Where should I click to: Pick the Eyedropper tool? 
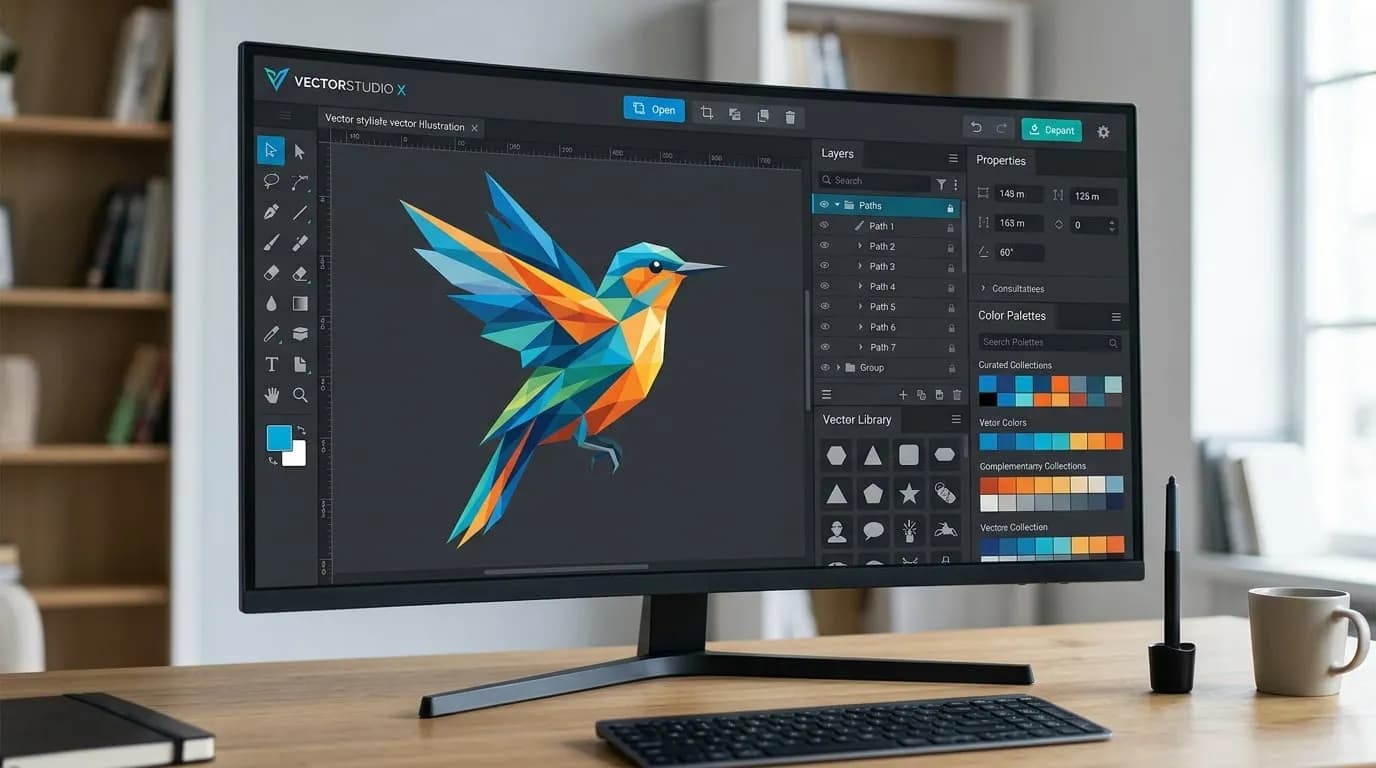tap(271, 334)
